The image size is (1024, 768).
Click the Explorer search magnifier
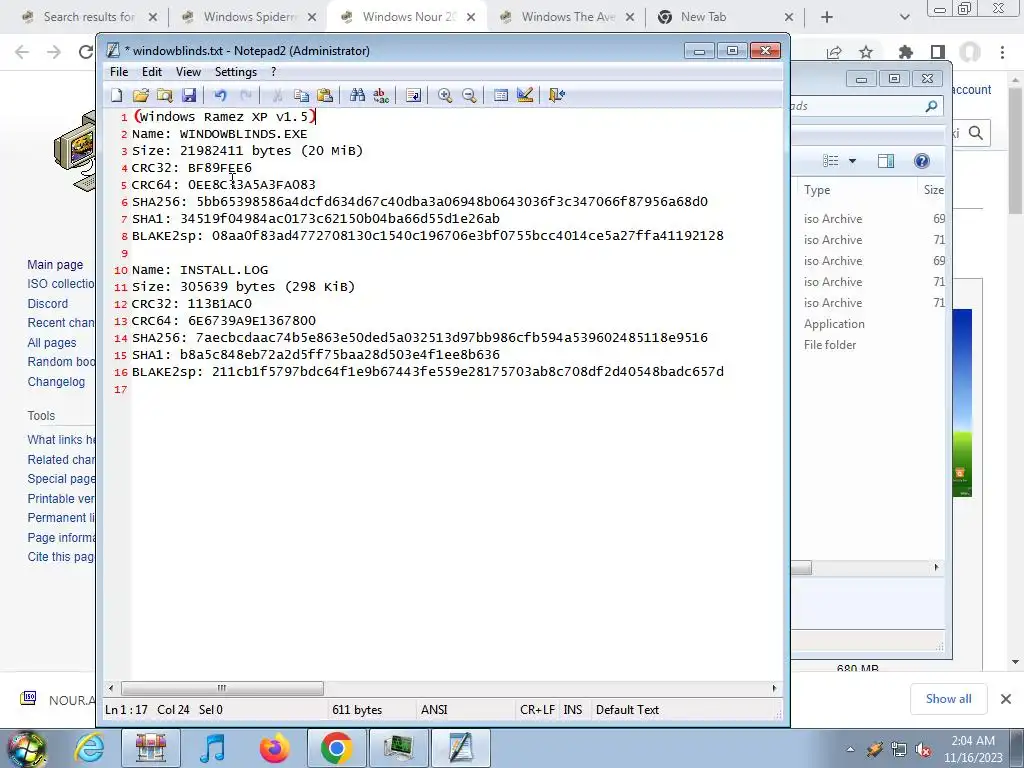[931, 106]
